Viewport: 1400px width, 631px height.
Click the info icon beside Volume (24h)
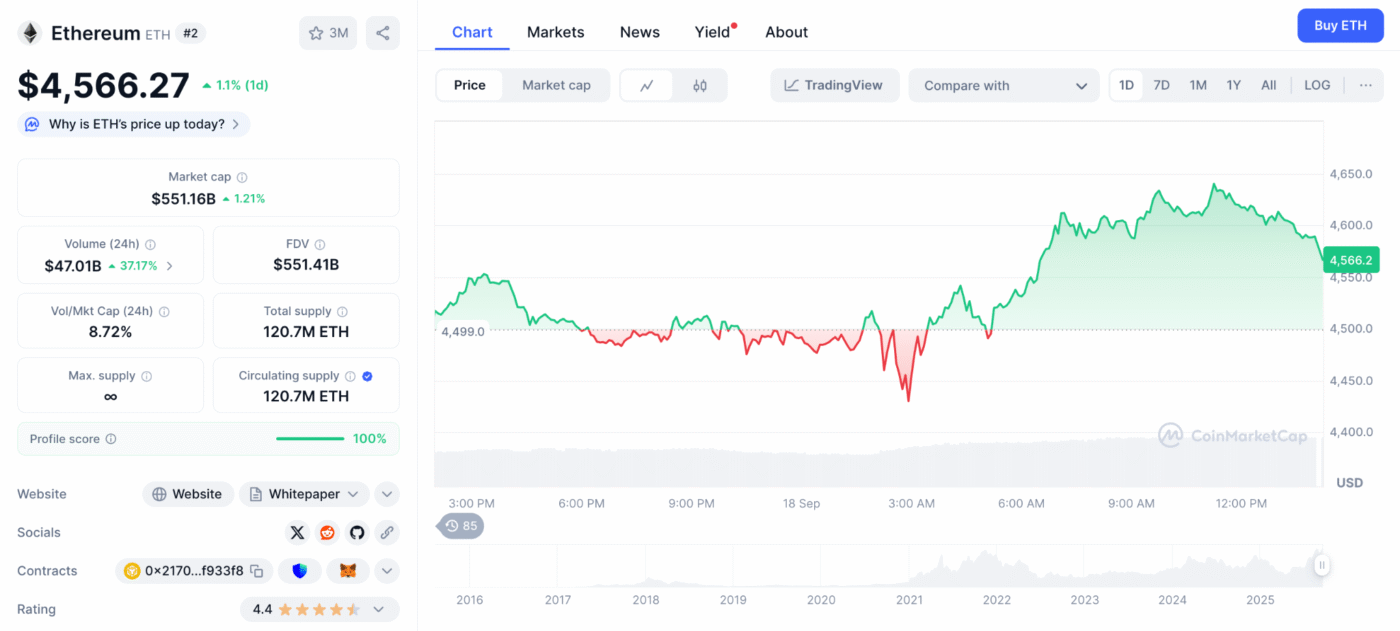150,244
